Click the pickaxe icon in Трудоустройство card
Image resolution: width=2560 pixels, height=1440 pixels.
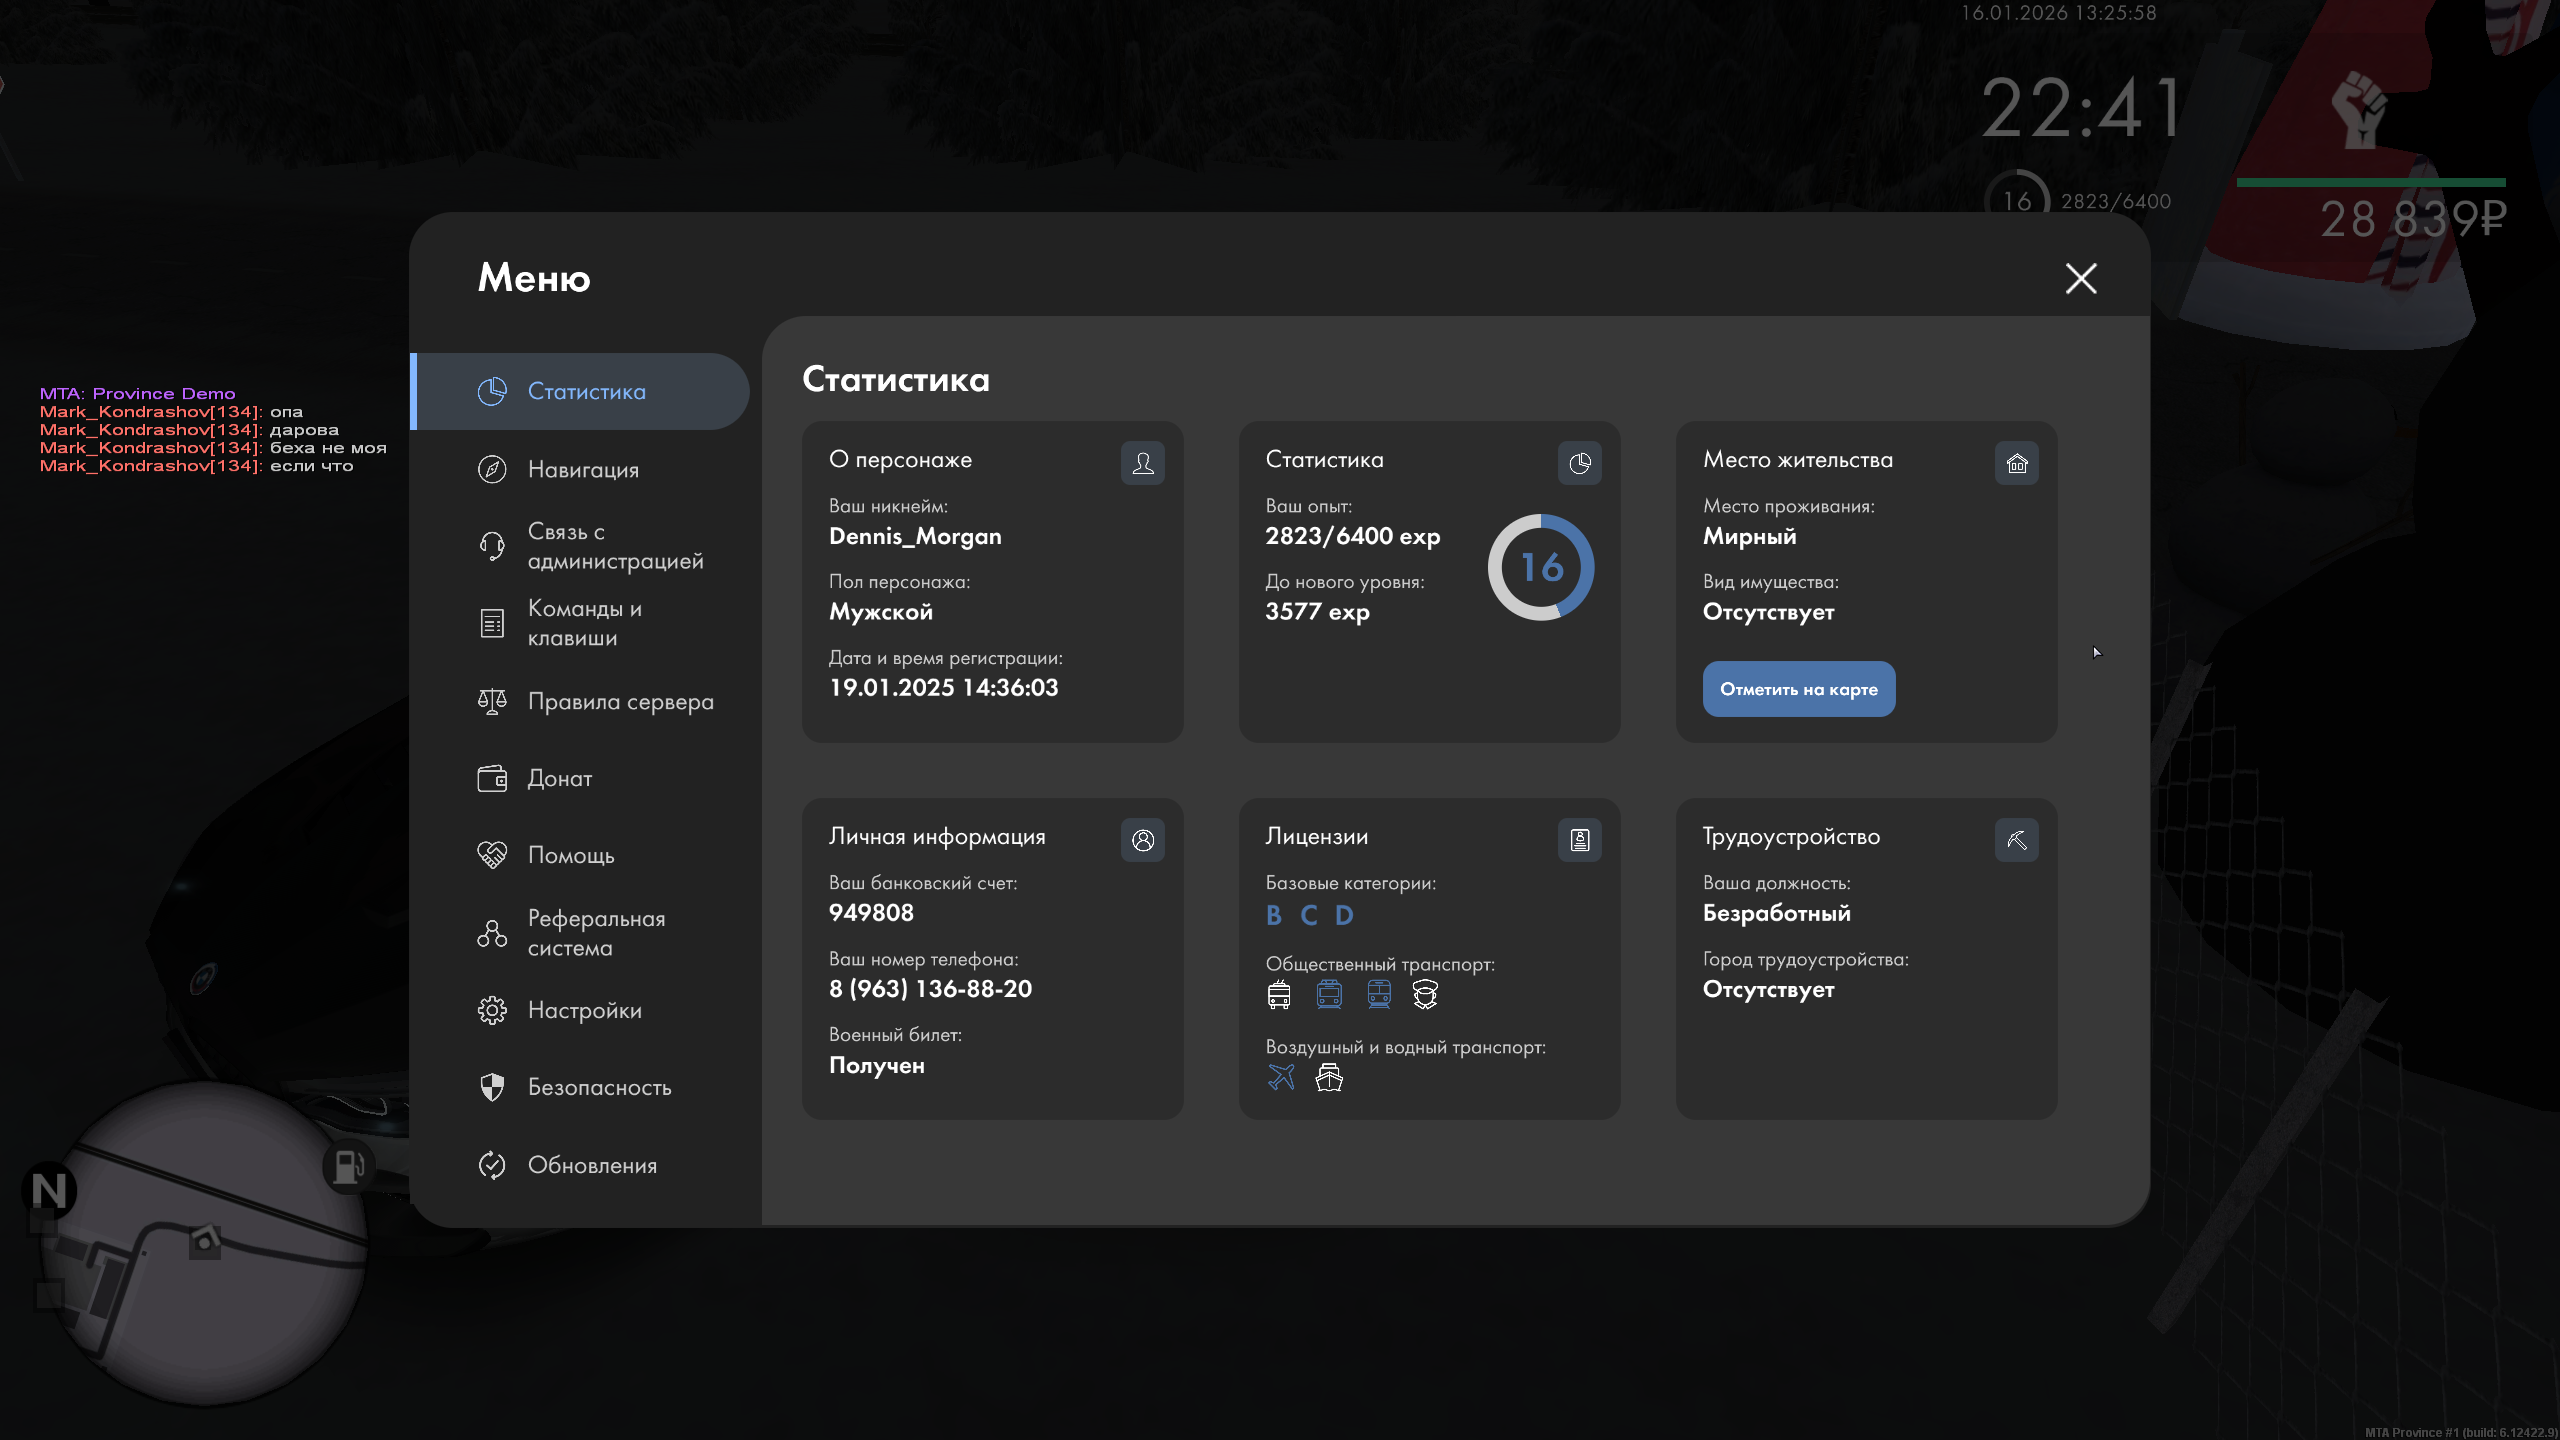point(2016,840)
